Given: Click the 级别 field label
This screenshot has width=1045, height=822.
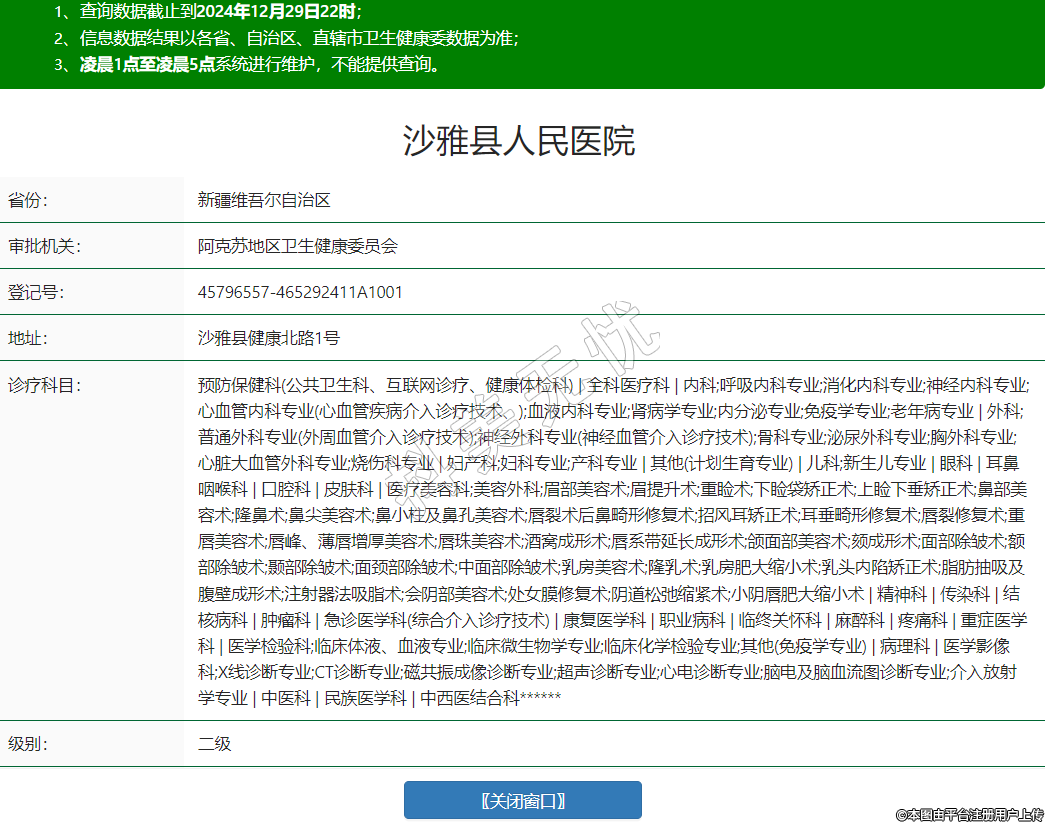Looking at the screenshot, I should (28, 744).
